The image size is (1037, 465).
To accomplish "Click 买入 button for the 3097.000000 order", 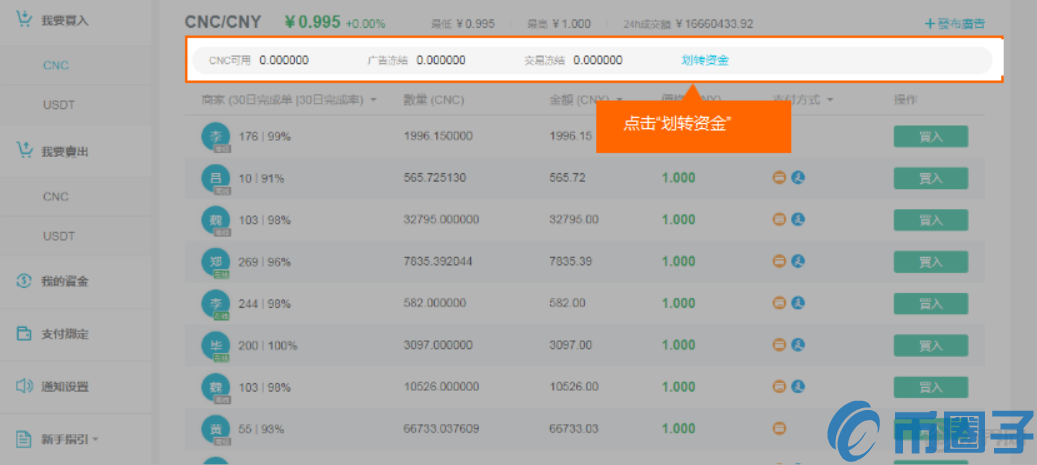I will (930, 345).
